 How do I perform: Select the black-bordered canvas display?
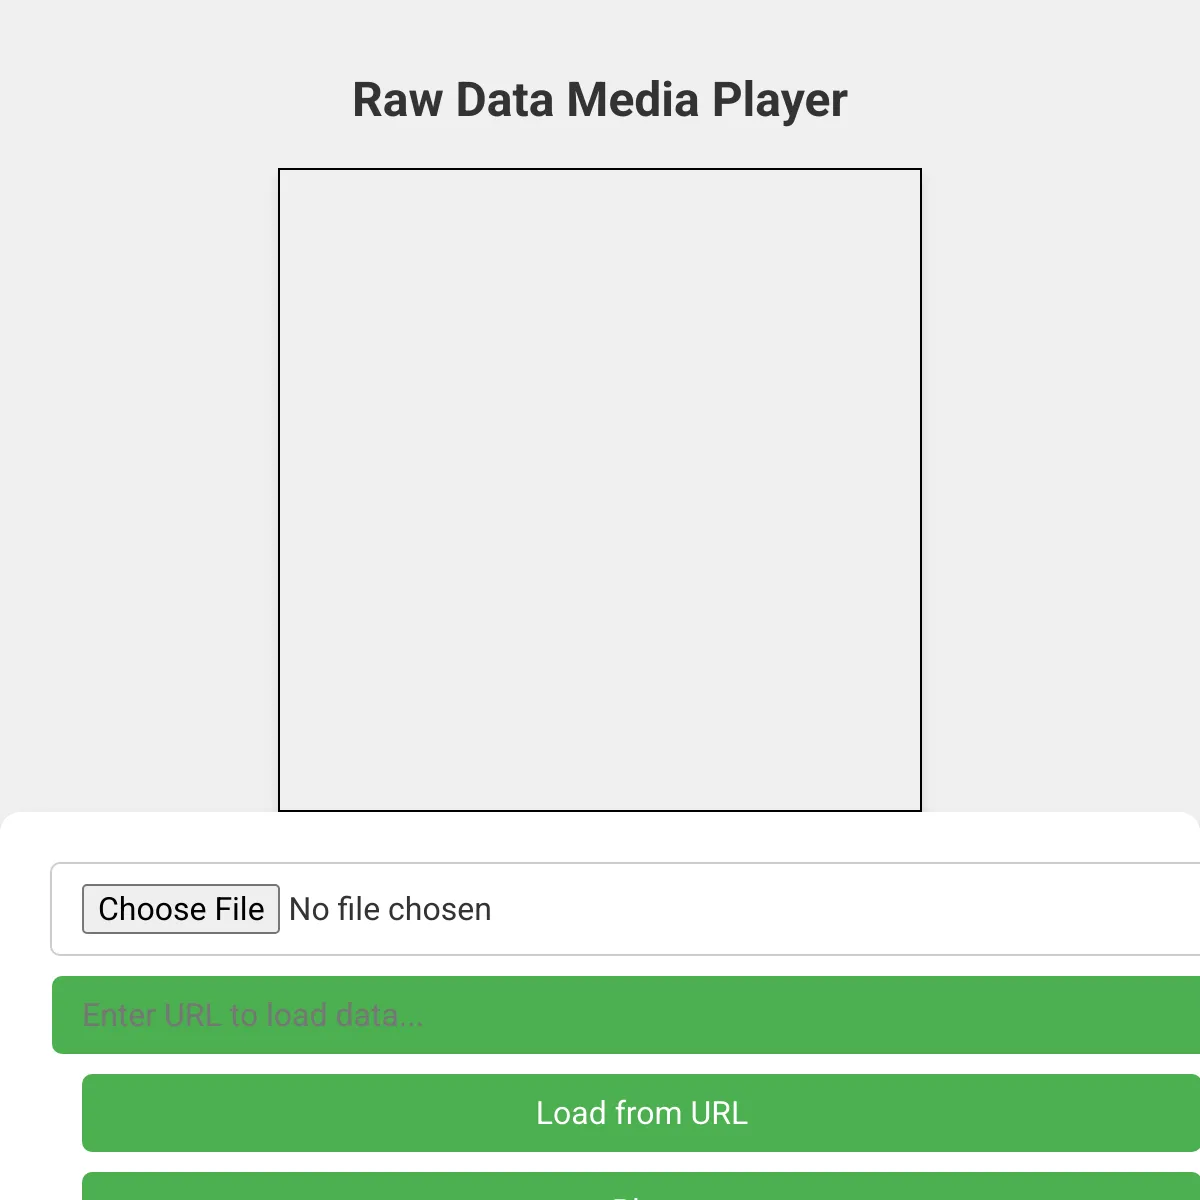[x=600, y=490]
